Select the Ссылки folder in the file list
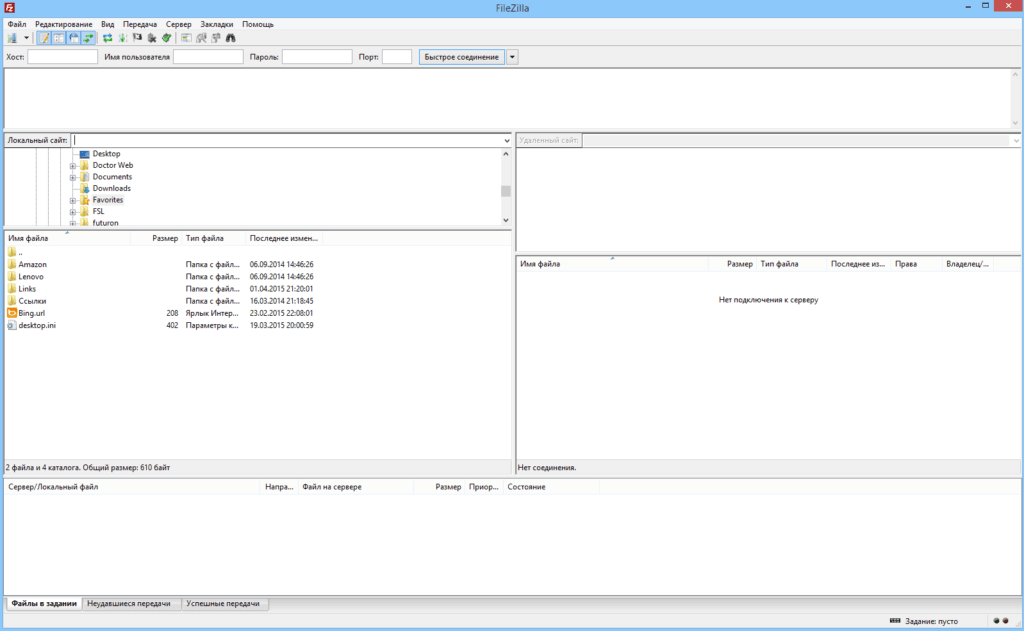Image resolution: width=1024 pixels, height=631 pixels. click(27, 301)
